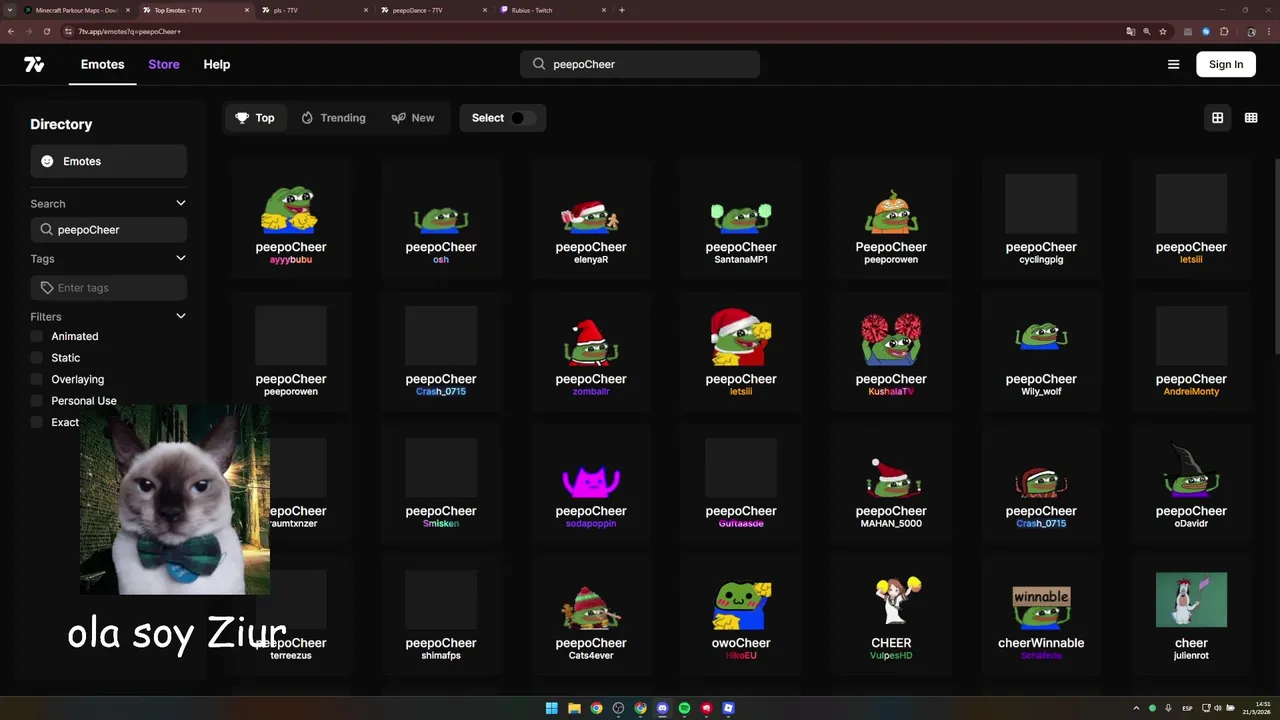Click the page's vertical scrollbar thumb
The image size is (1280, 720).
pos(1276,255)
